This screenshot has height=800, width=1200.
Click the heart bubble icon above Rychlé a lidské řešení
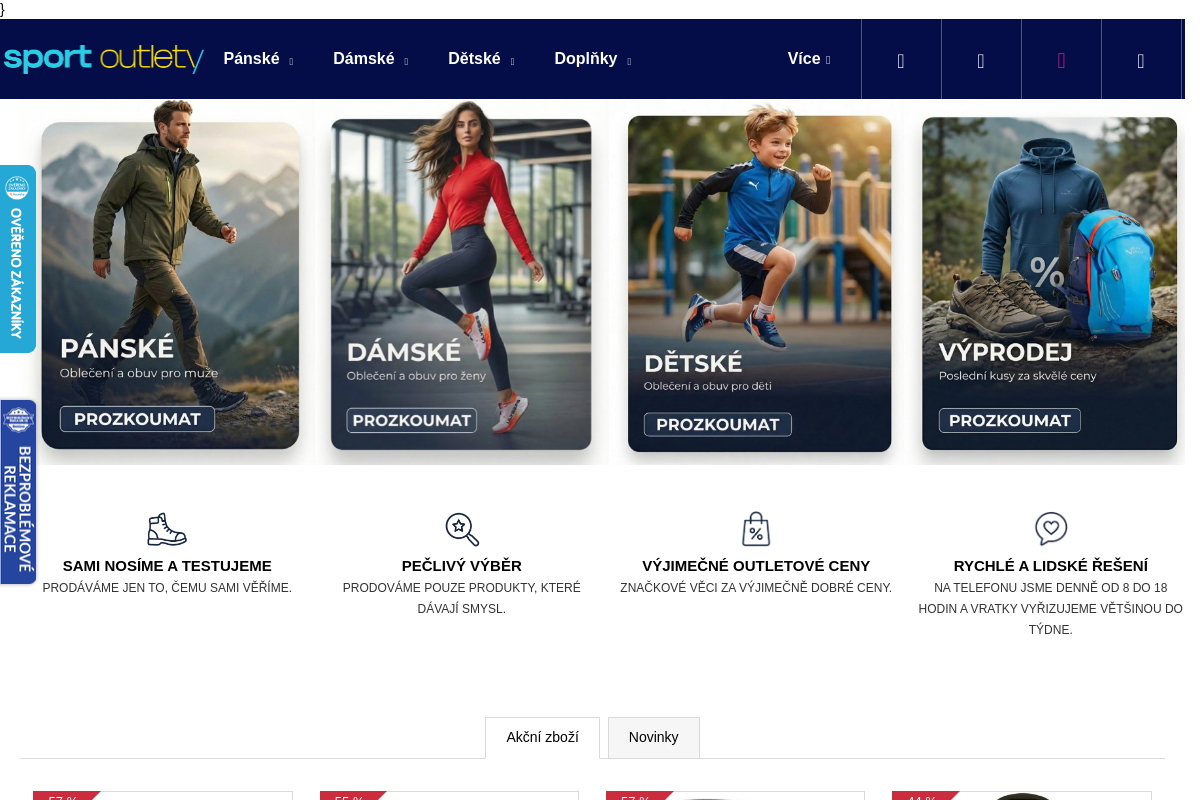[x=1051, y=529]
